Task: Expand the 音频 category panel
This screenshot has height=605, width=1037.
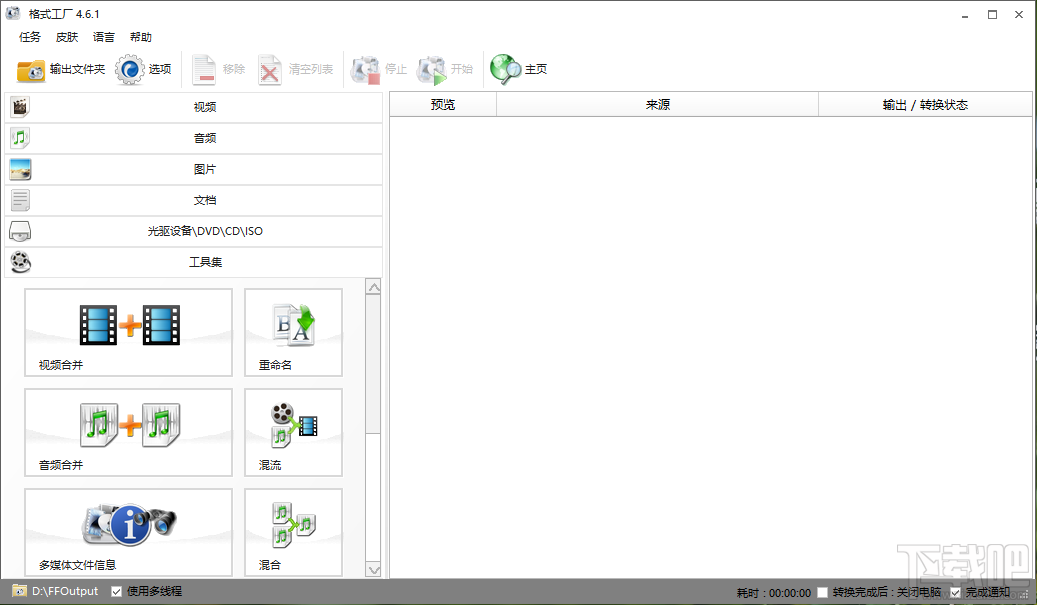Action: click(194, 138)
